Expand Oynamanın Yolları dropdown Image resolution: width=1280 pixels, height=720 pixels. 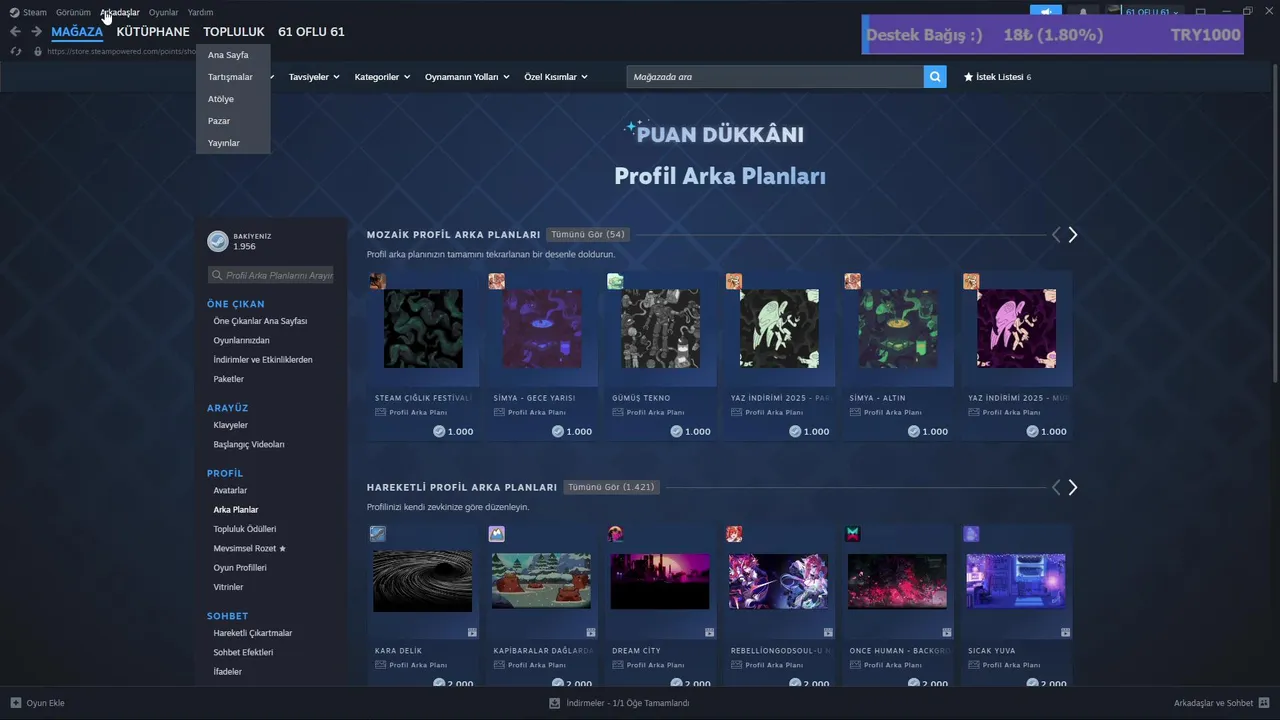[467, 77]
